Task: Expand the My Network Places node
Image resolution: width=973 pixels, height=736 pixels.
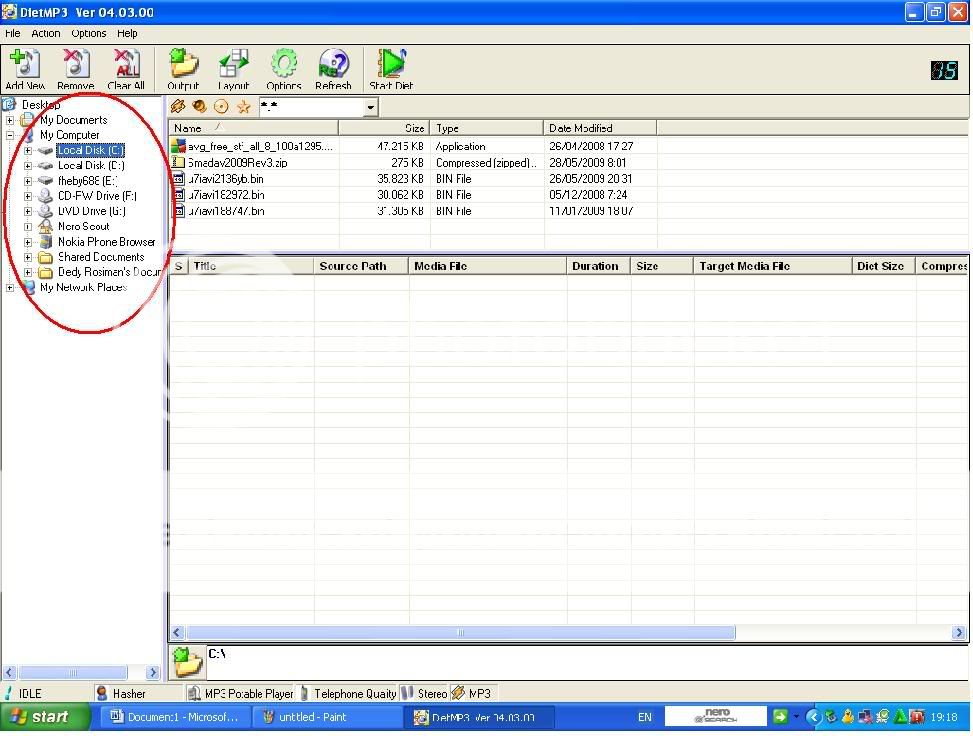Action: (10, 288)
